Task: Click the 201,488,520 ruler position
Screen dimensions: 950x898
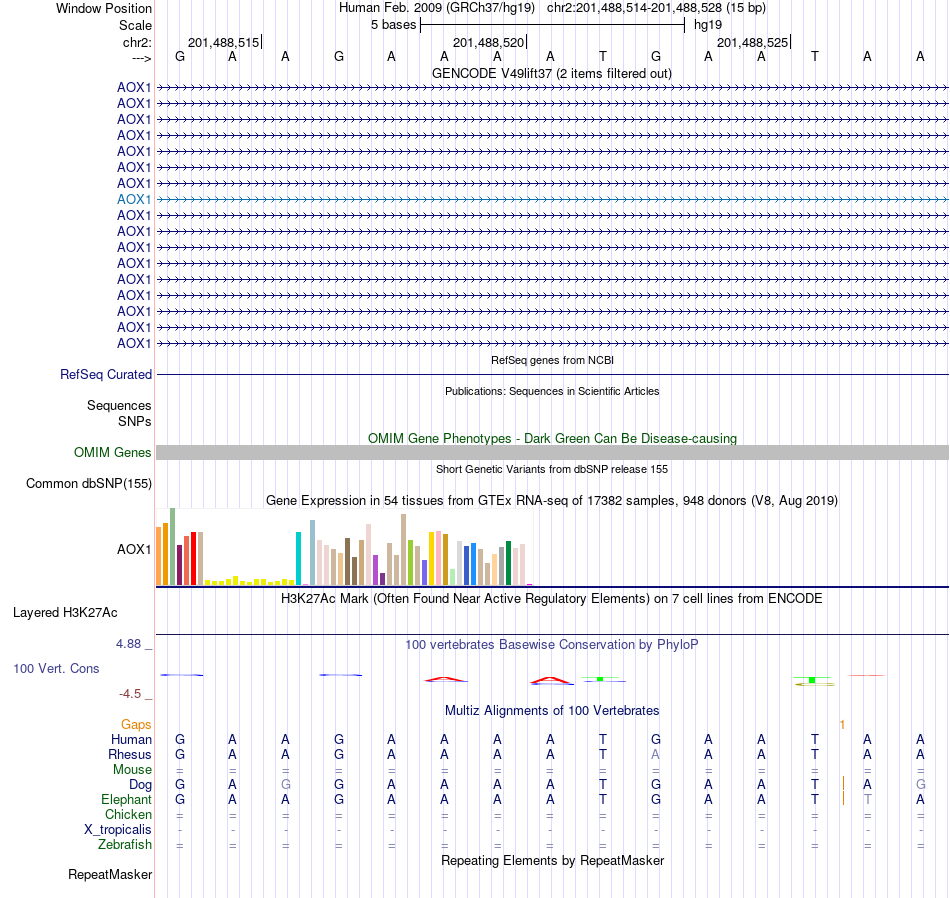Action: (x=488, y=42)
